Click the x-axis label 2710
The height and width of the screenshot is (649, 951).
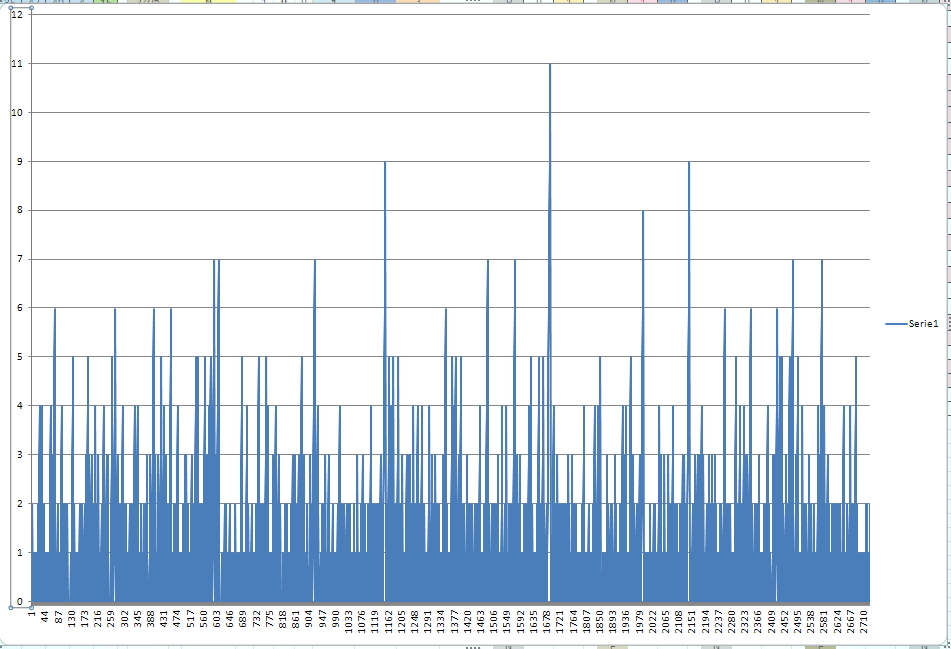[x=864, y=621]
